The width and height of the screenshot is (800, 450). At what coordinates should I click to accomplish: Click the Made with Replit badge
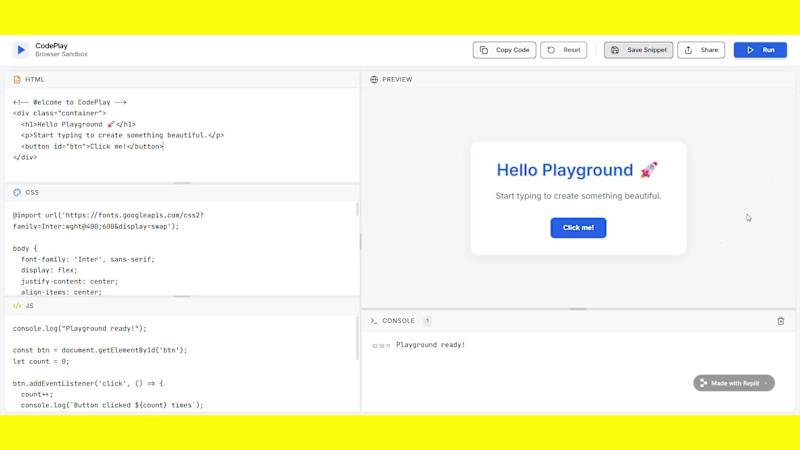[734, 383]
